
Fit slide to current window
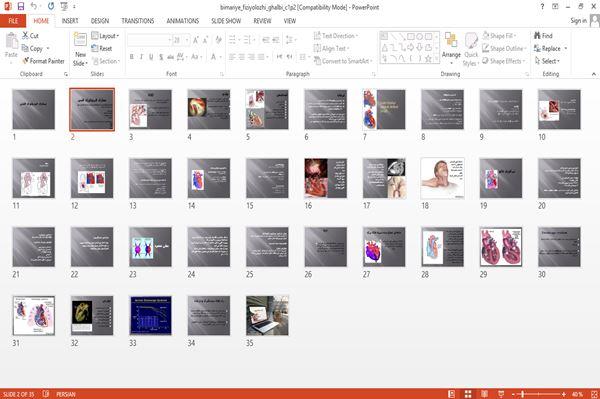pyautogui.click(x=594, y=394)
